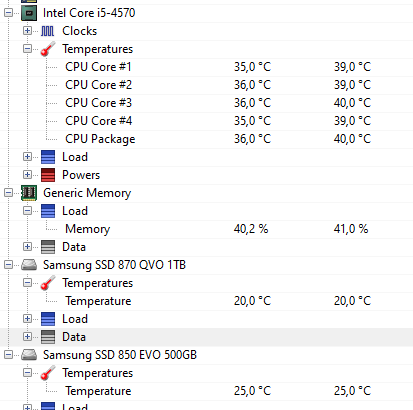The image size is (413, 410).
Task: Click the blue CPU Load icon
Action: (48, 157)
